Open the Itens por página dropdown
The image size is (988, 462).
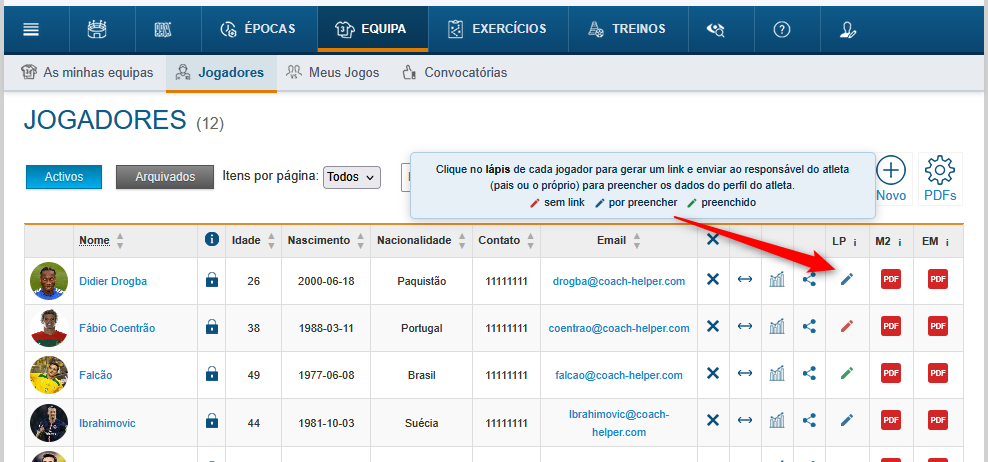click(352, 177)
